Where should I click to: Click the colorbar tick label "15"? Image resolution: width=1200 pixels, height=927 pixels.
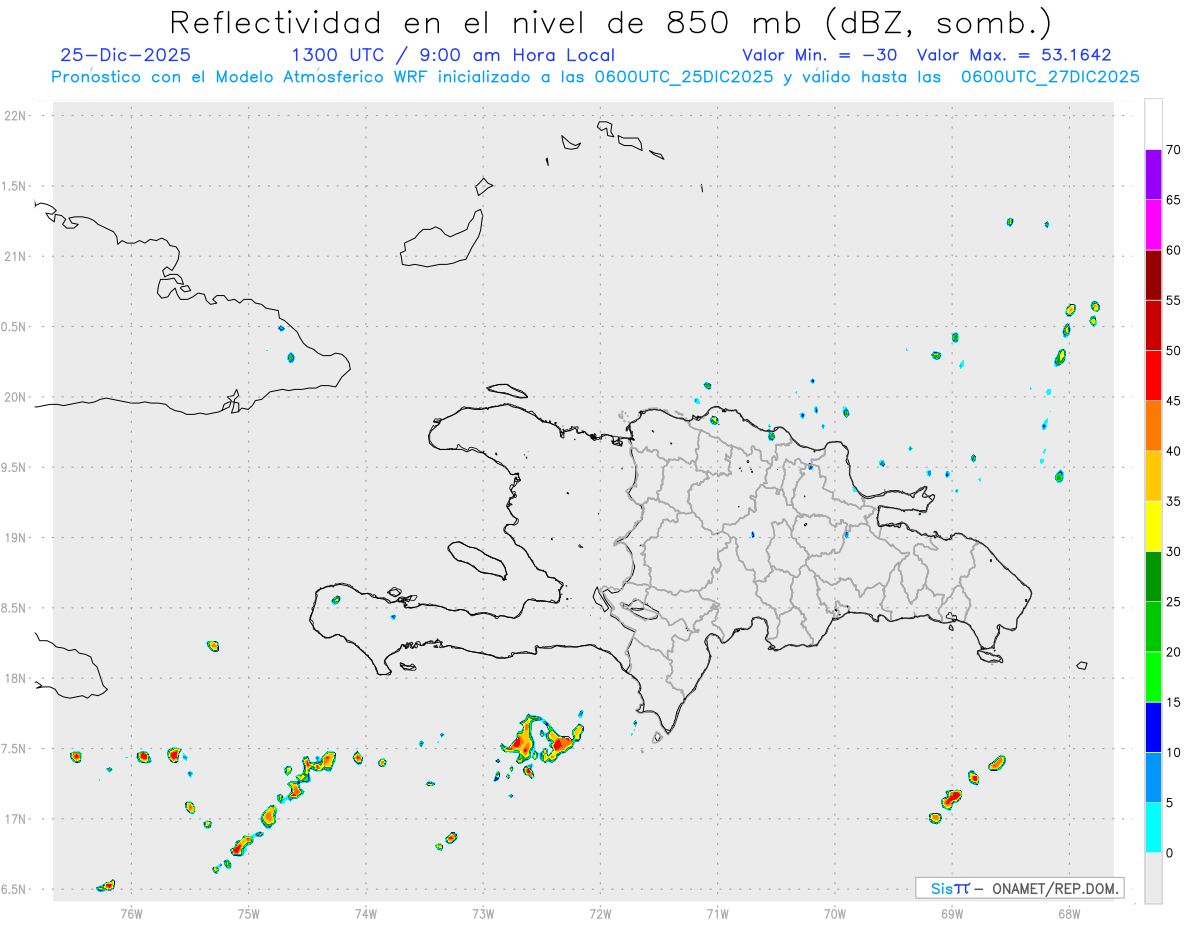pyautogui.click(x=1173, y=702)
